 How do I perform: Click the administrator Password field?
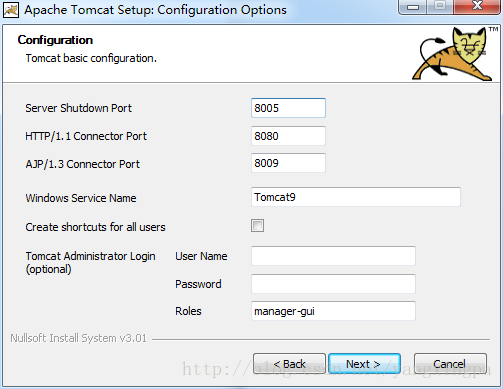333,284
